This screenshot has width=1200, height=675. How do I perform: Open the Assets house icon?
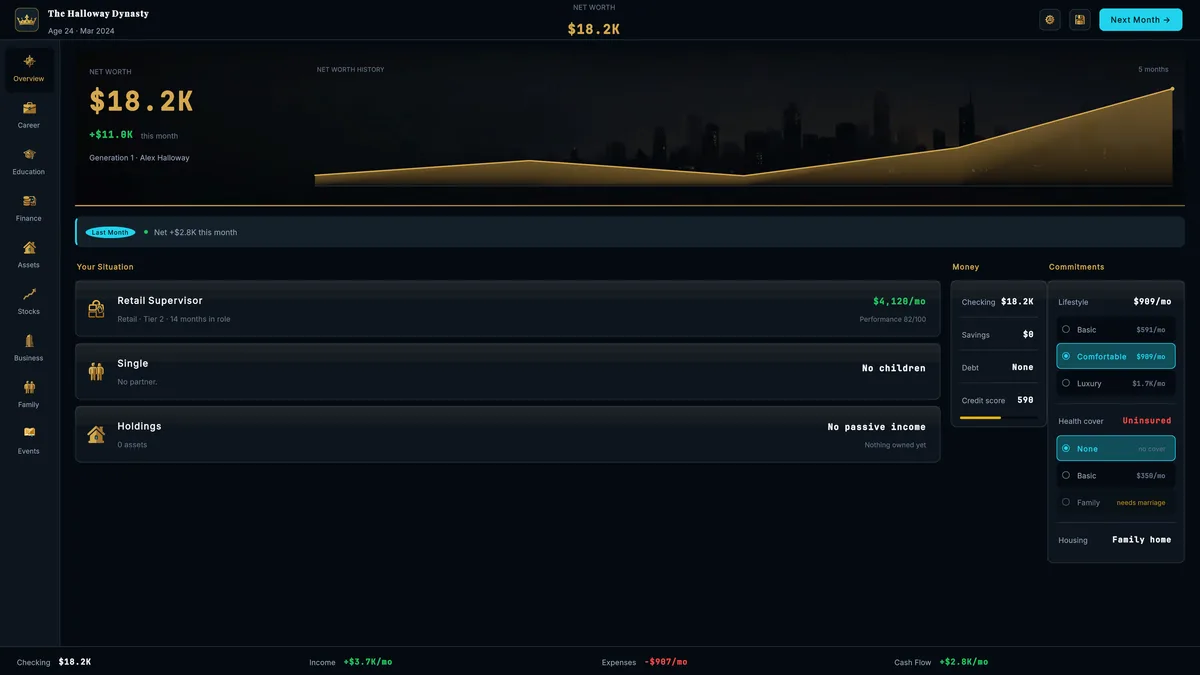pos(29,247)
